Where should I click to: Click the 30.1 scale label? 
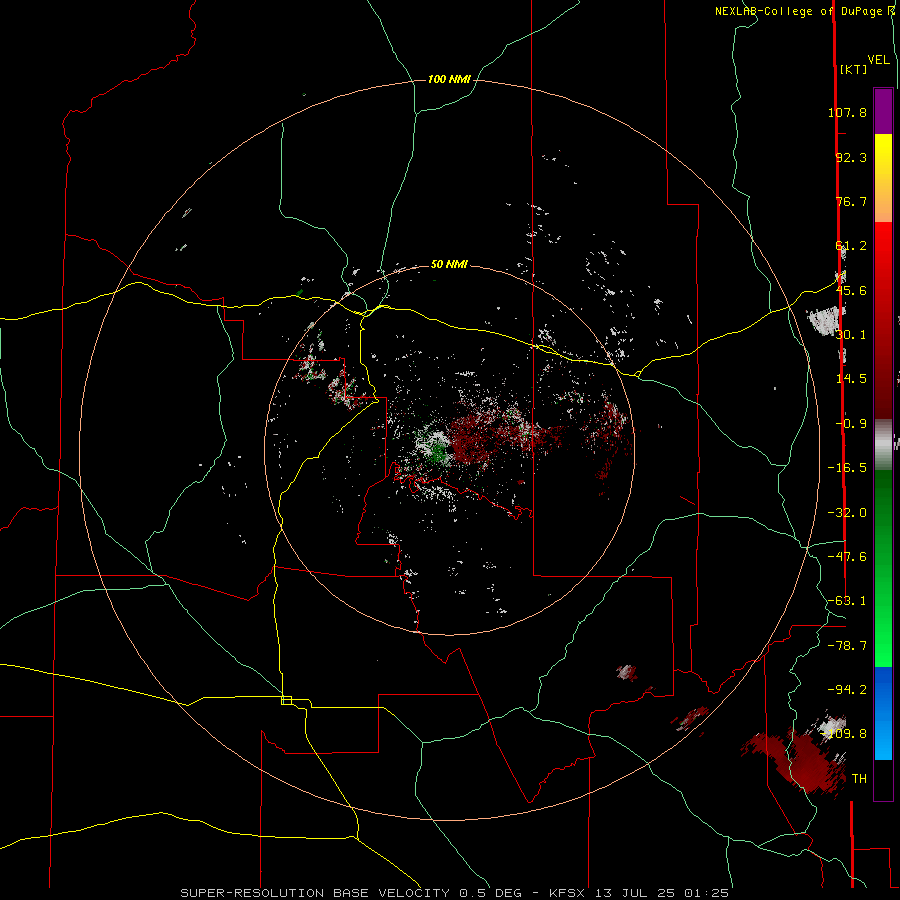851,335
